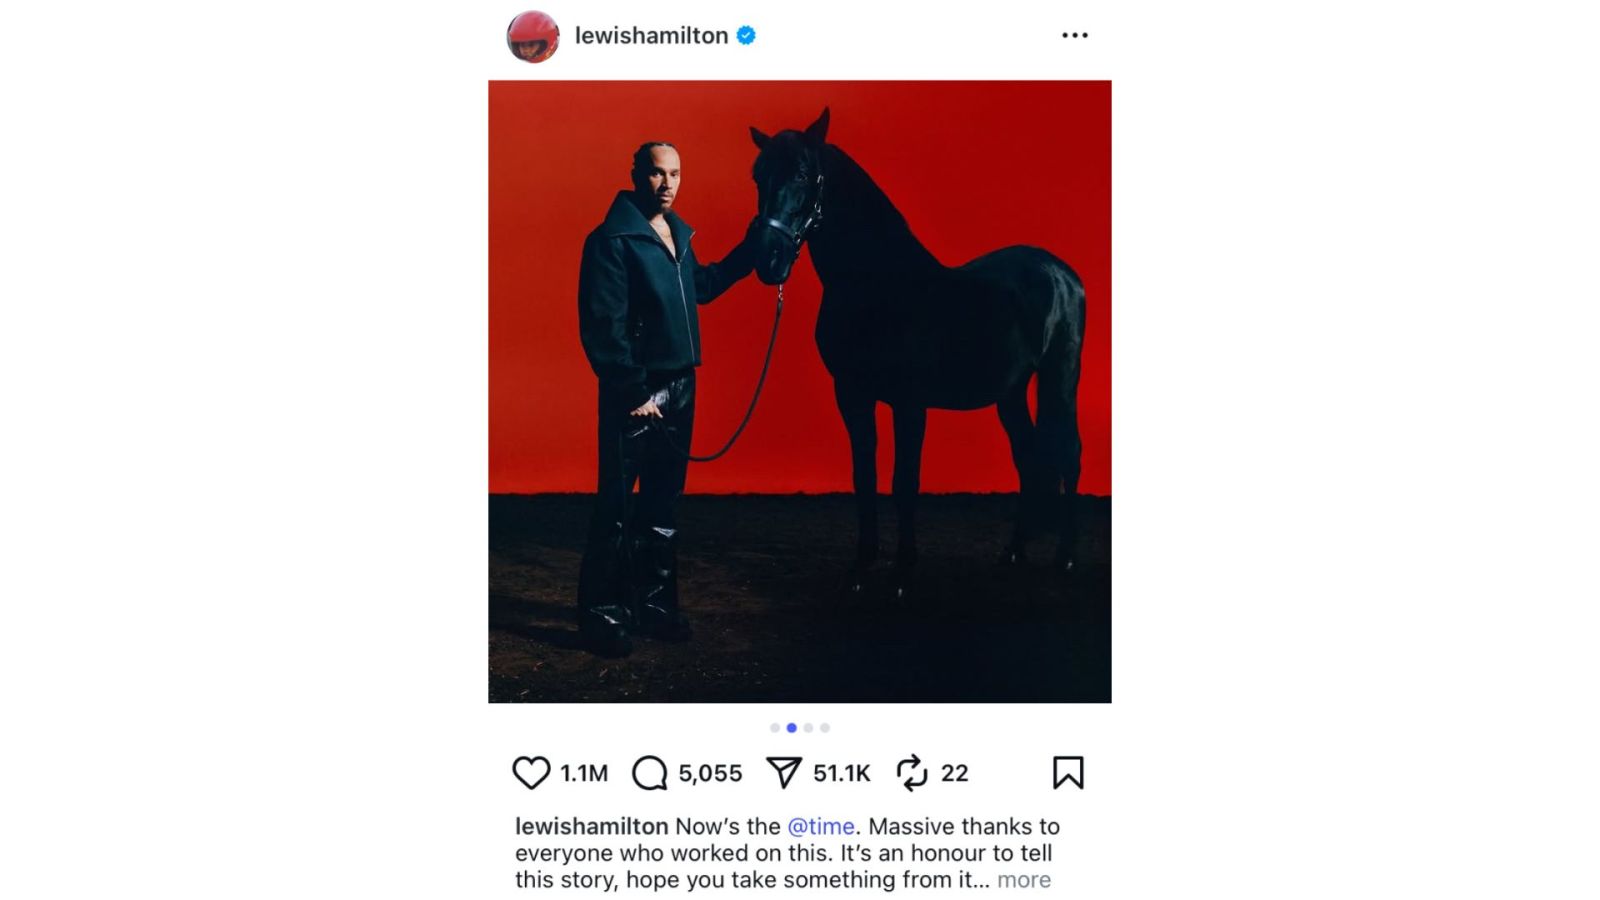Jump to fourth carousel dot

[825, 728]
